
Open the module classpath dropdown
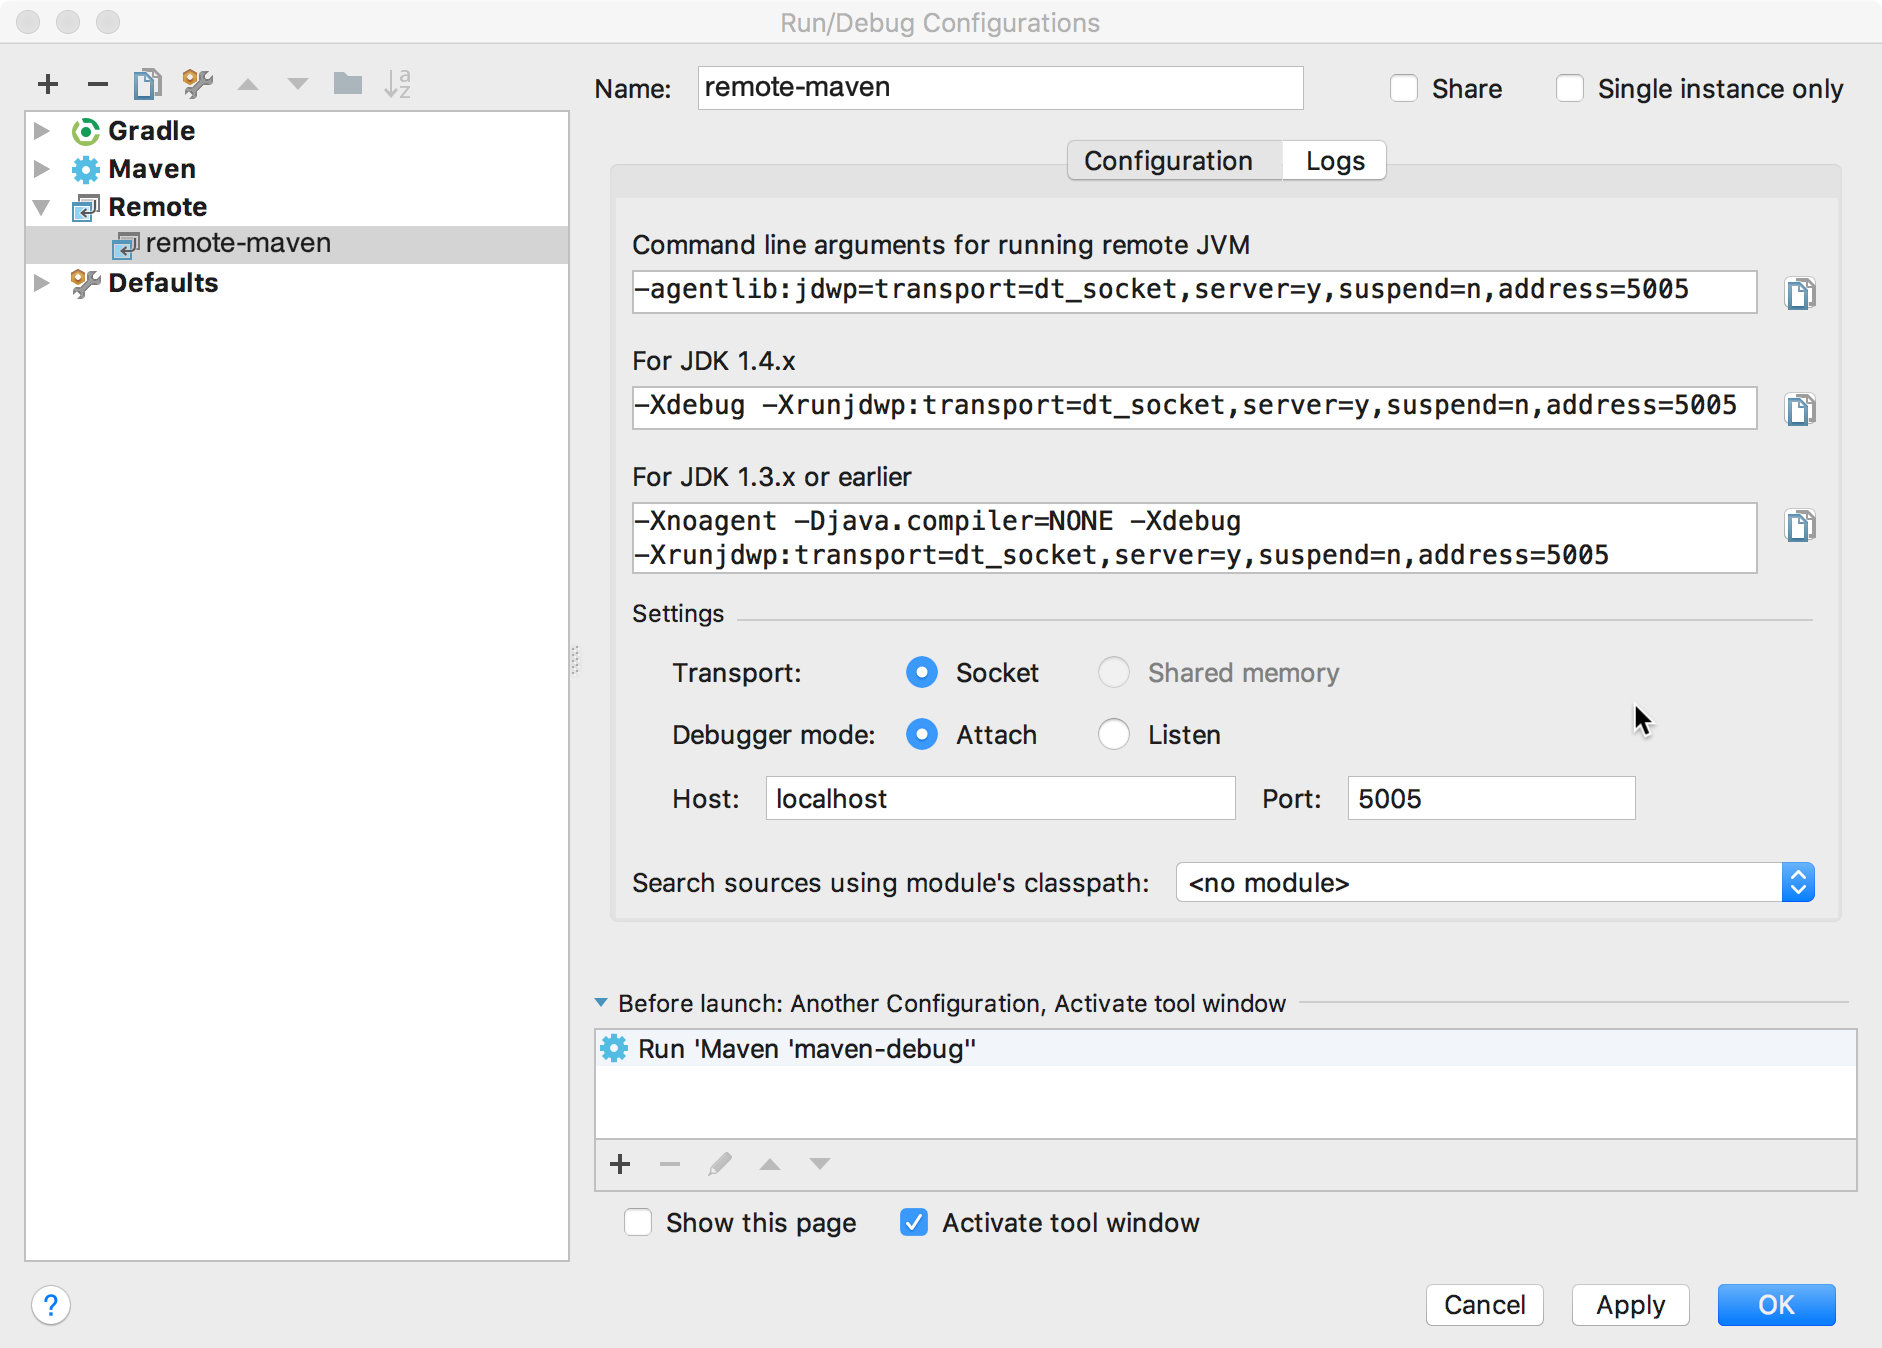(1797, 882)
